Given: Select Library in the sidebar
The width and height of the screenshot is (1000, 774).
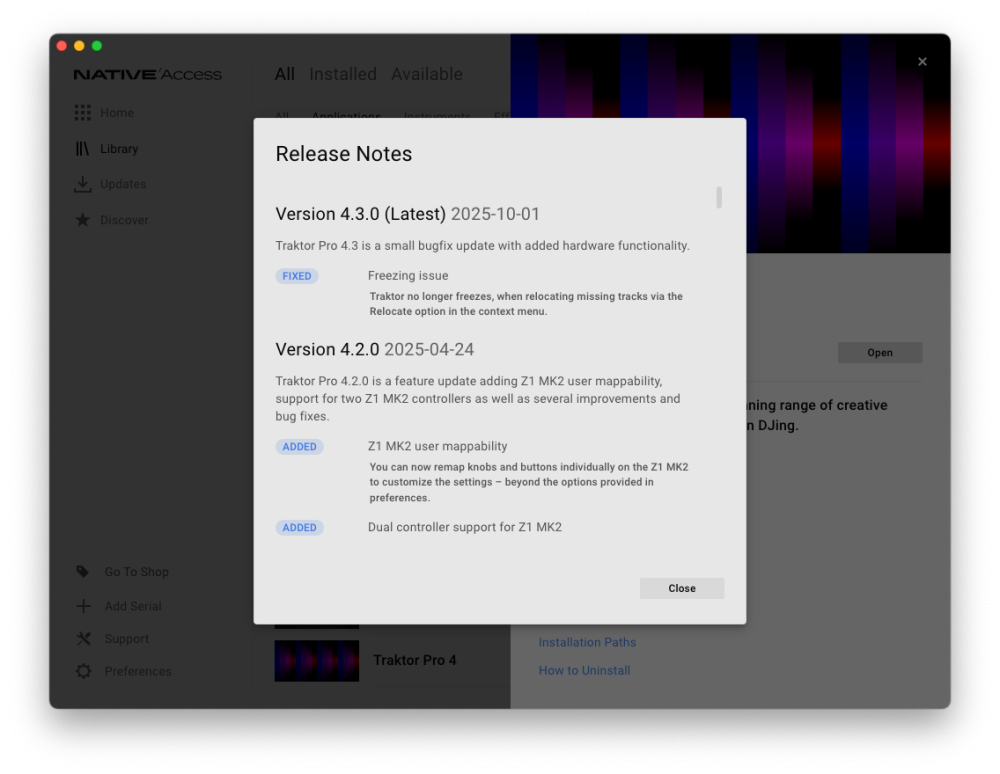Looking at the screenshot, I should 119,149.
